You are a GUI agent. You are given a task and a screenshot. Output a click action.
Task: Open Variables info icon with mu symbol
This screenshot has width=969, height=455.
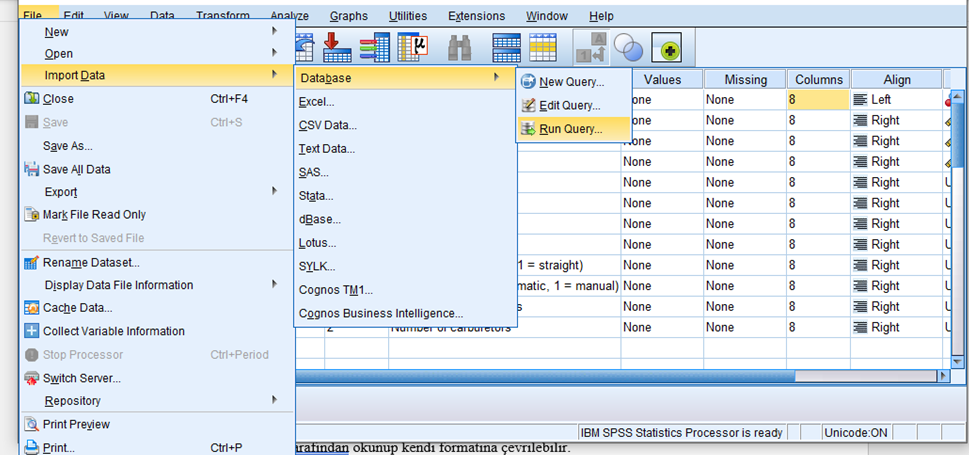click(x=413, y=47)
